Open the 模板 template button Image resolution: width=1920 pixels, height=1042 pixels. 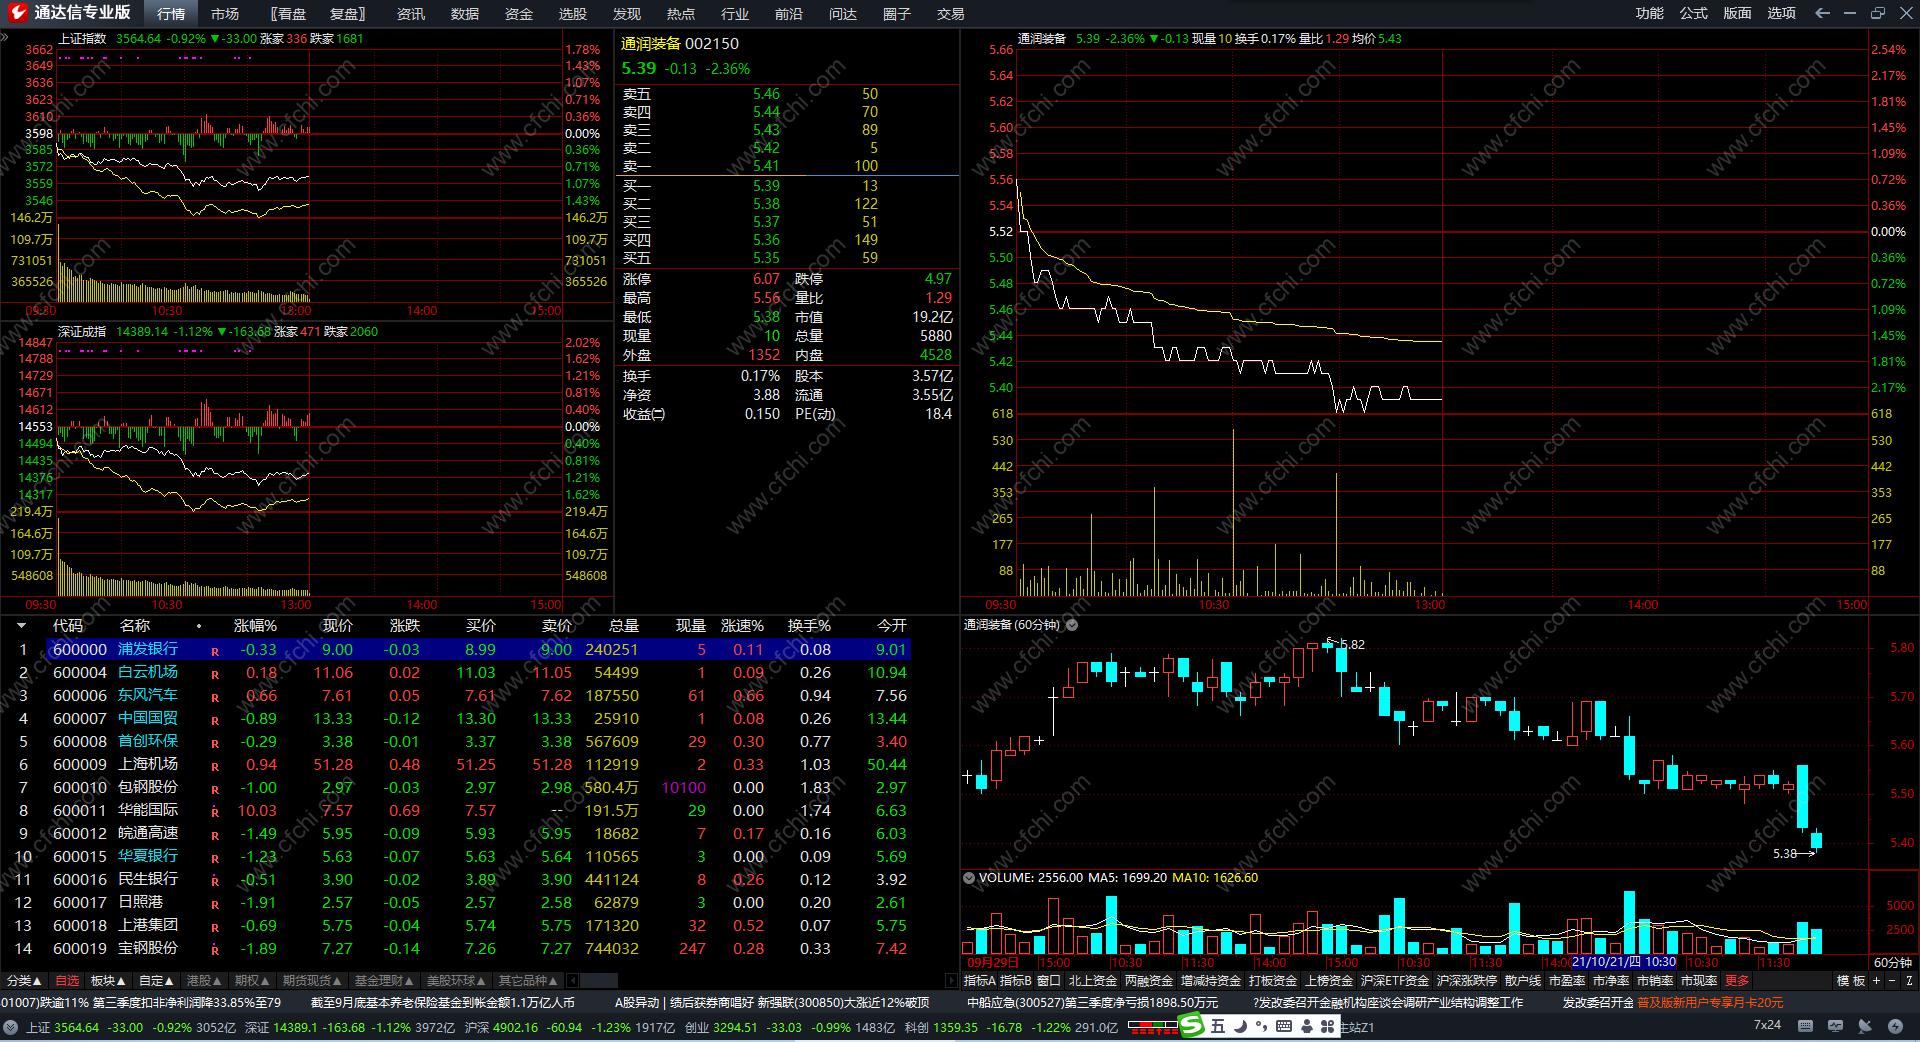click(1851, 981)
